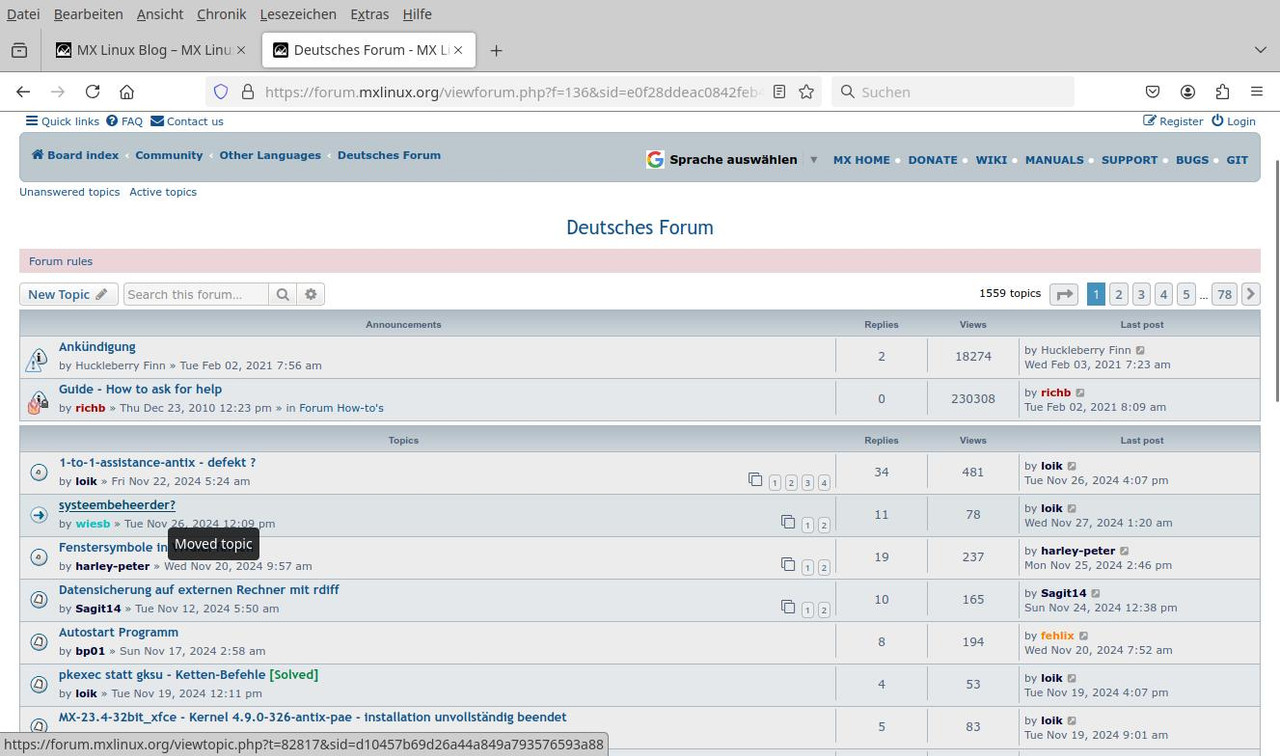Open a new browser tab
The width and height of the screenshot is (1280, 756).
point(496,50)
